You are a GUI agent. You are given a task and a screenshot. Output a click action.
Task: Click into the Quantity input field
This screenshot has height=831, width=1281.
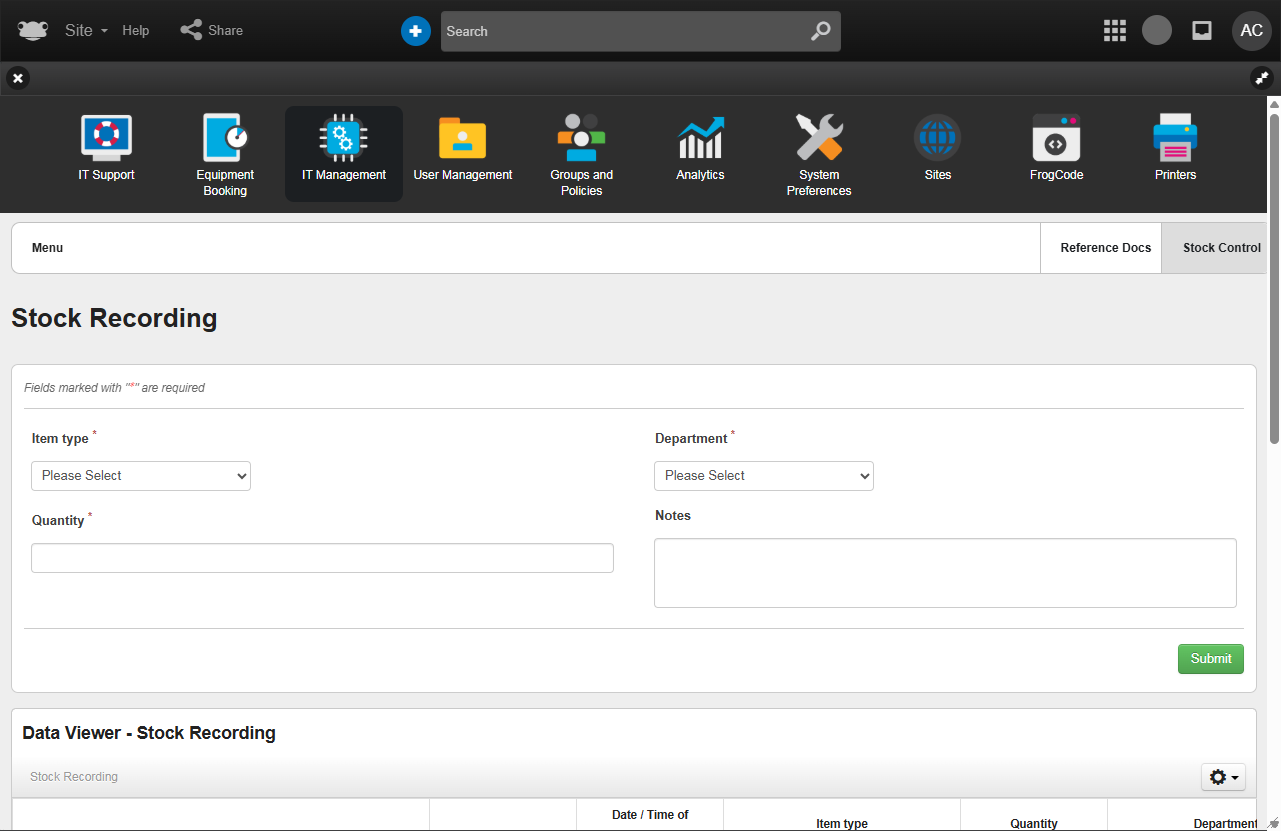click(322, 558)
